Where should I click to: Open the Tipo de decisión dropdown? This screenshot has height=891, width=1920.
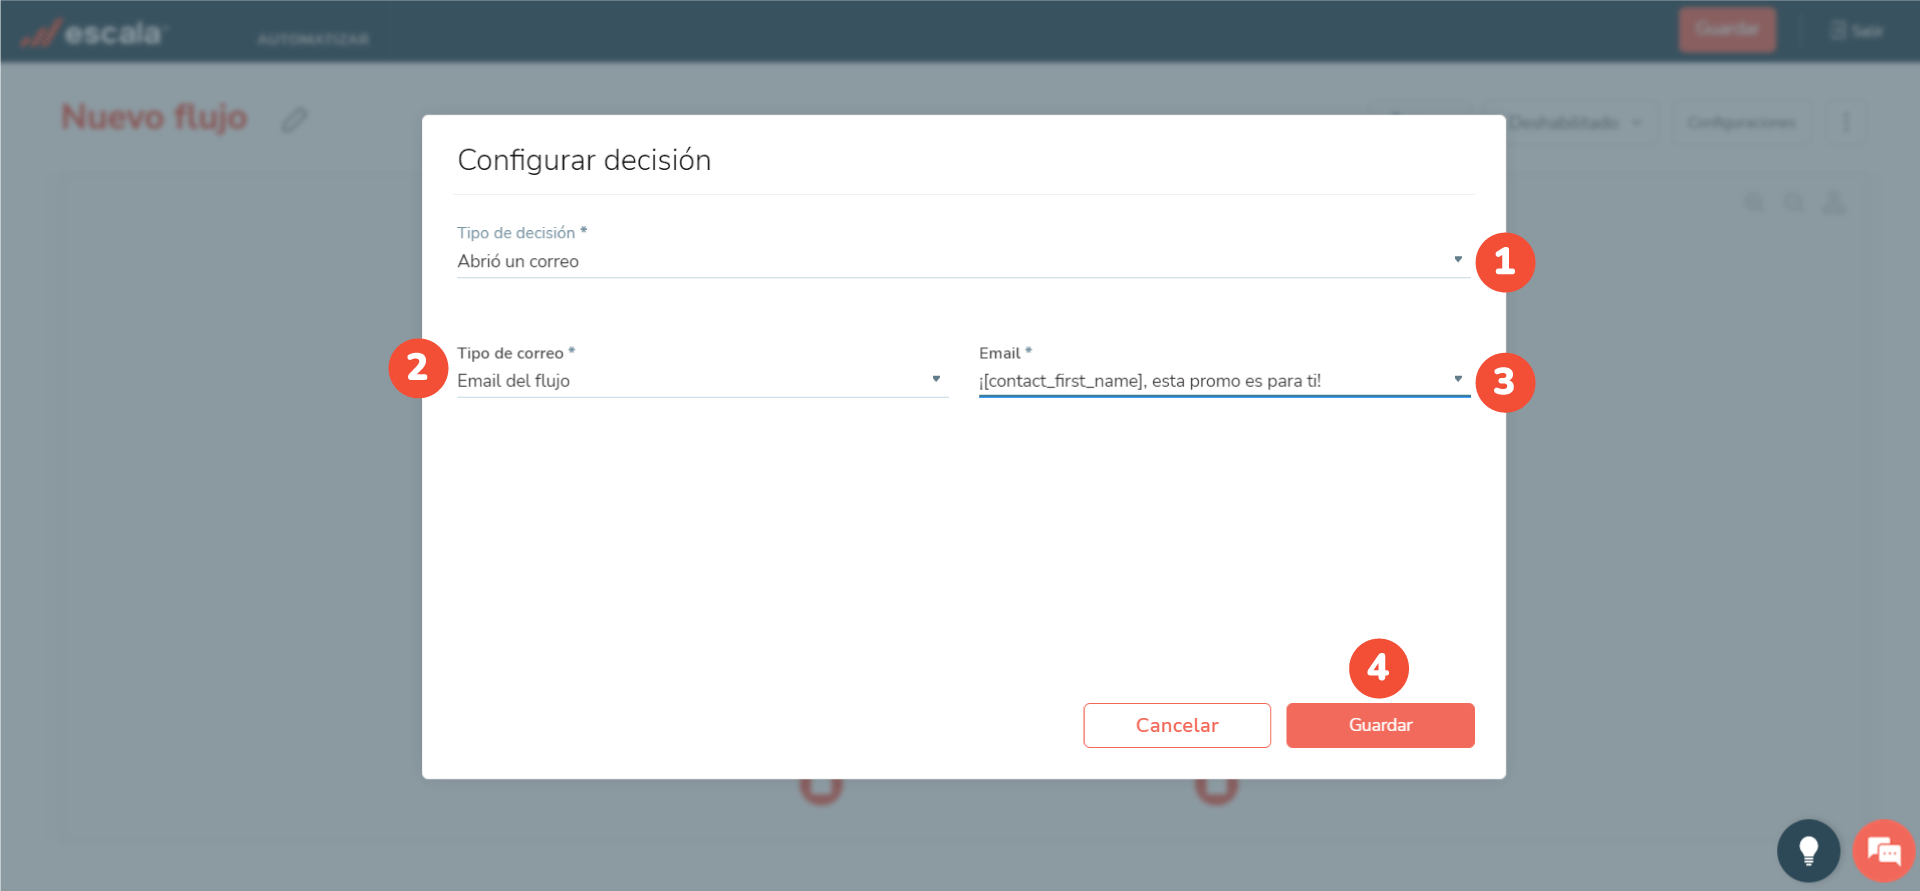click(963, 261)
